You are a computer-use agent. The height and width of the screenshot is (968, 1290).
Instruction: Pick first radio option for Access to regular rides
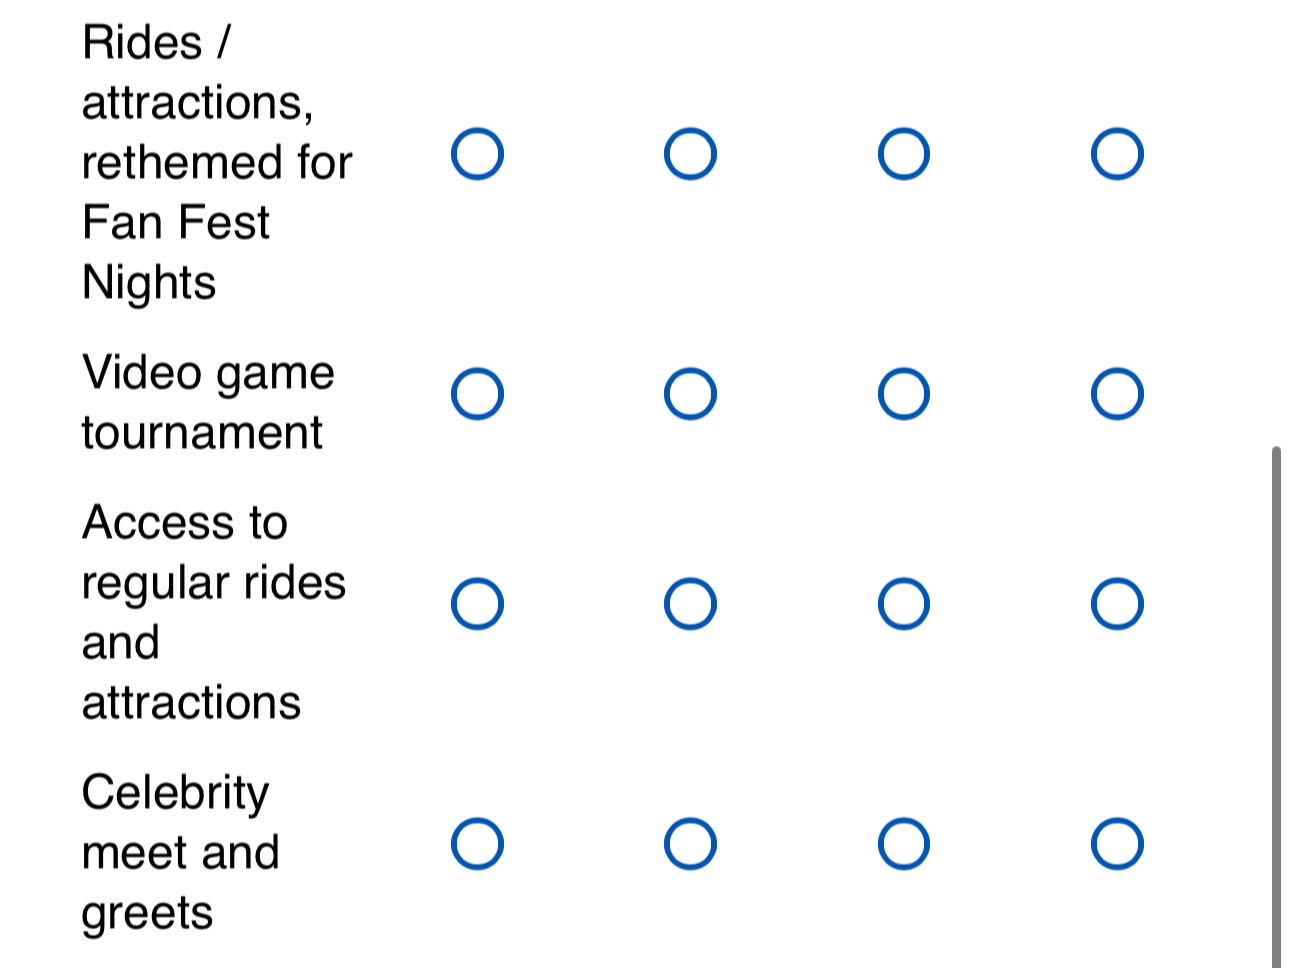[x=477, y=604]
